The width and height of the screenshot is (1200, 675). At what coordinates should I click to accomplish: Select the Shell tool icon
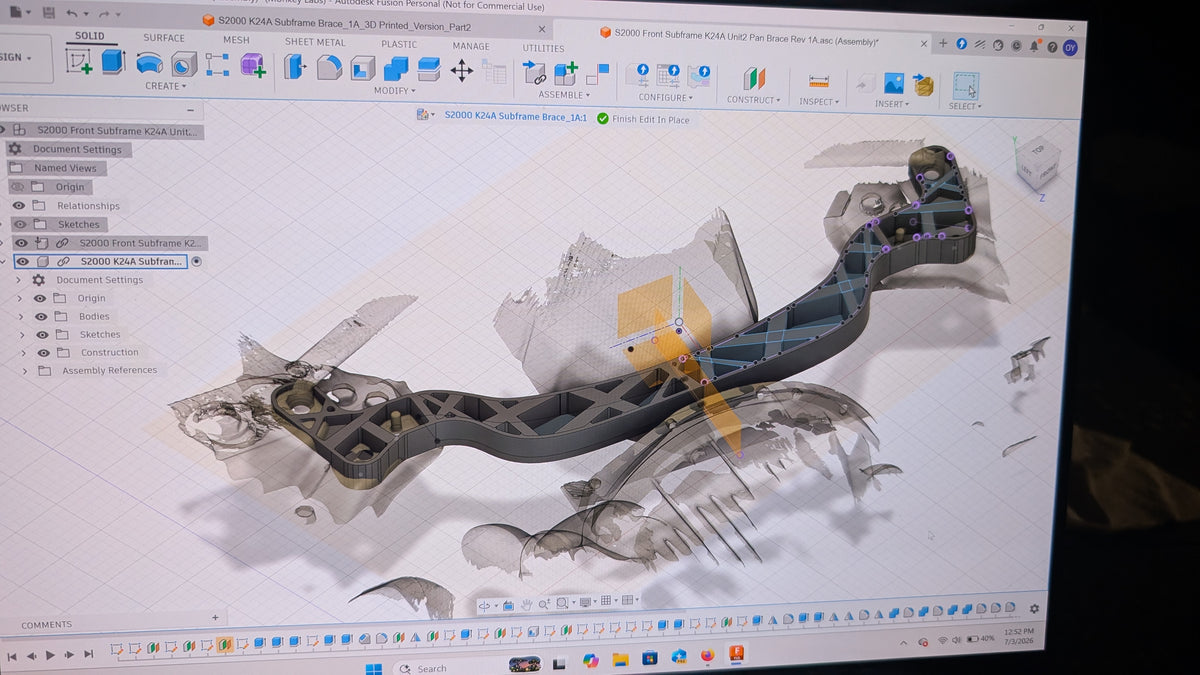(362, 68)
